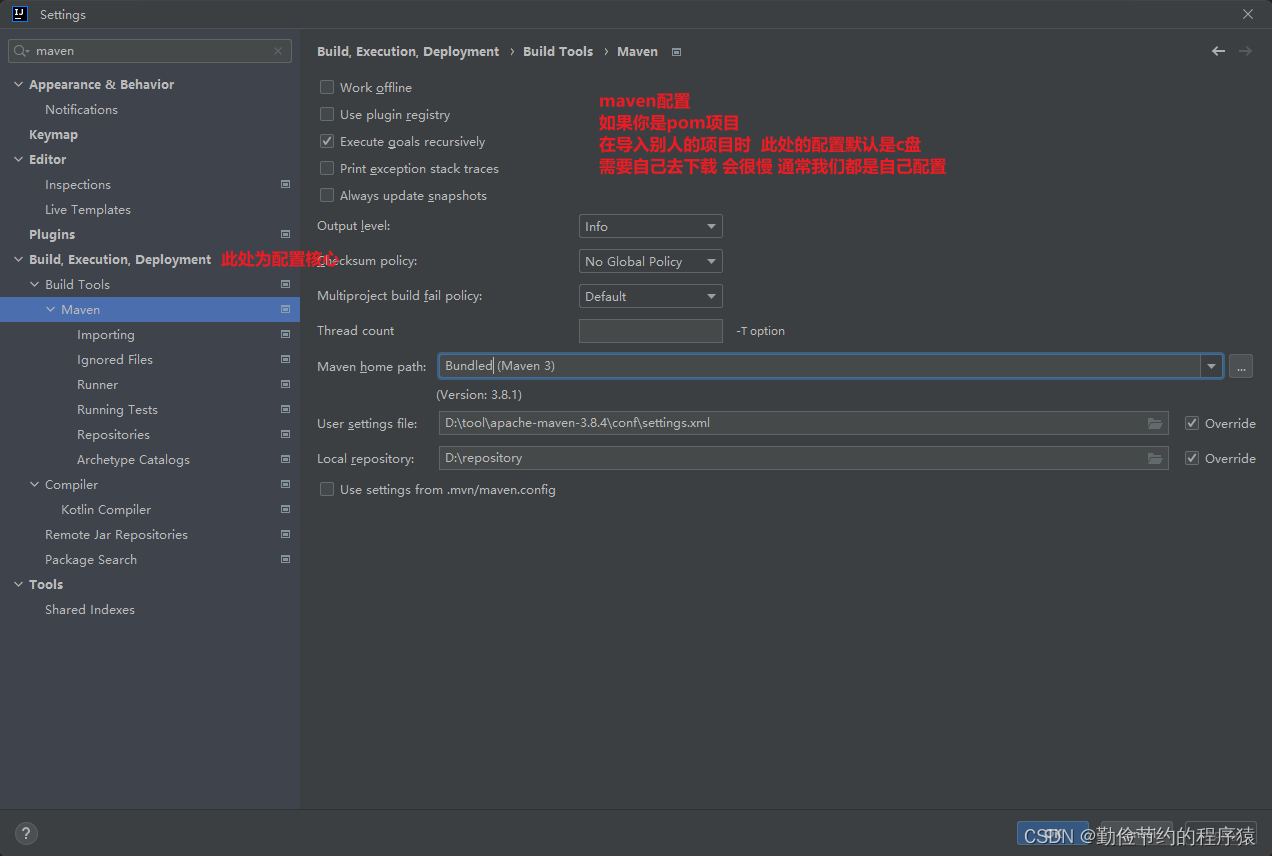This screenshot has height=856, width=1272.
Task: Click project icon on Repositories row
Action: tap(285, 434)
